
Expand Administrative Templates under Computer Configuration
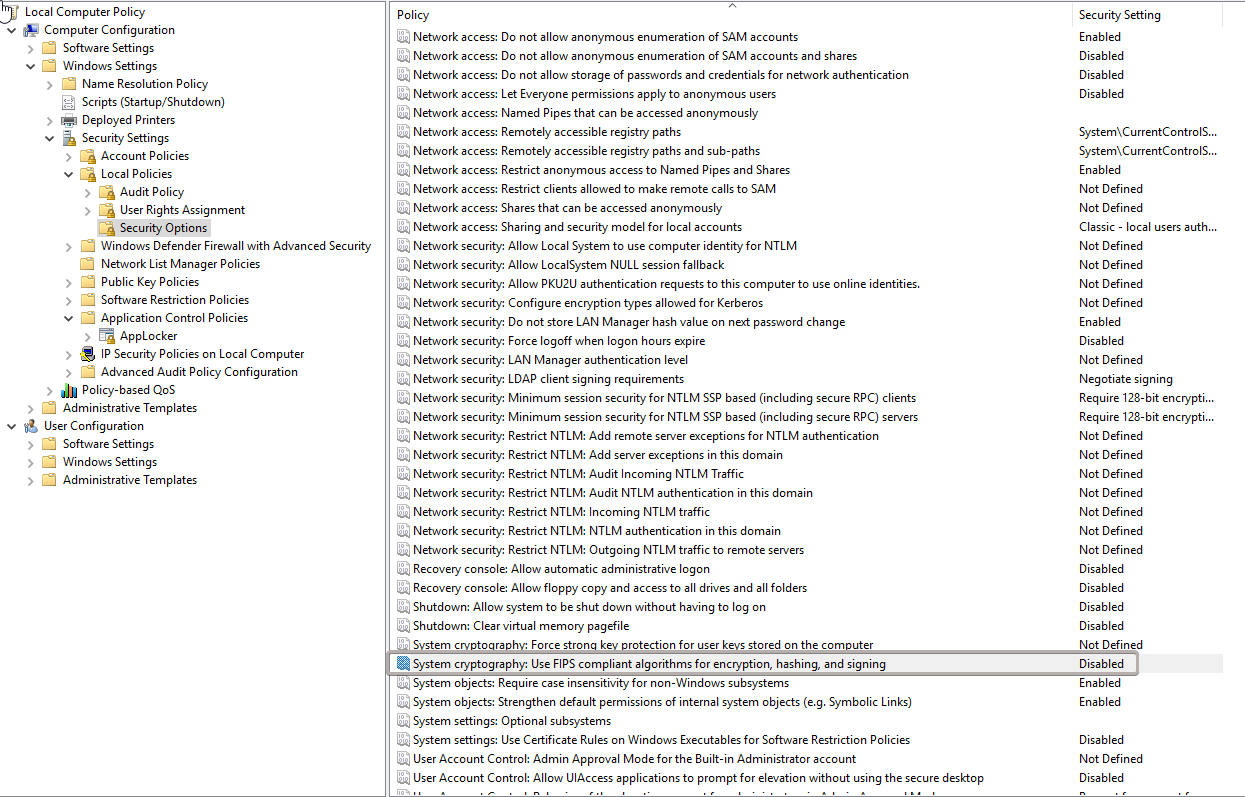tap(31, 408)
